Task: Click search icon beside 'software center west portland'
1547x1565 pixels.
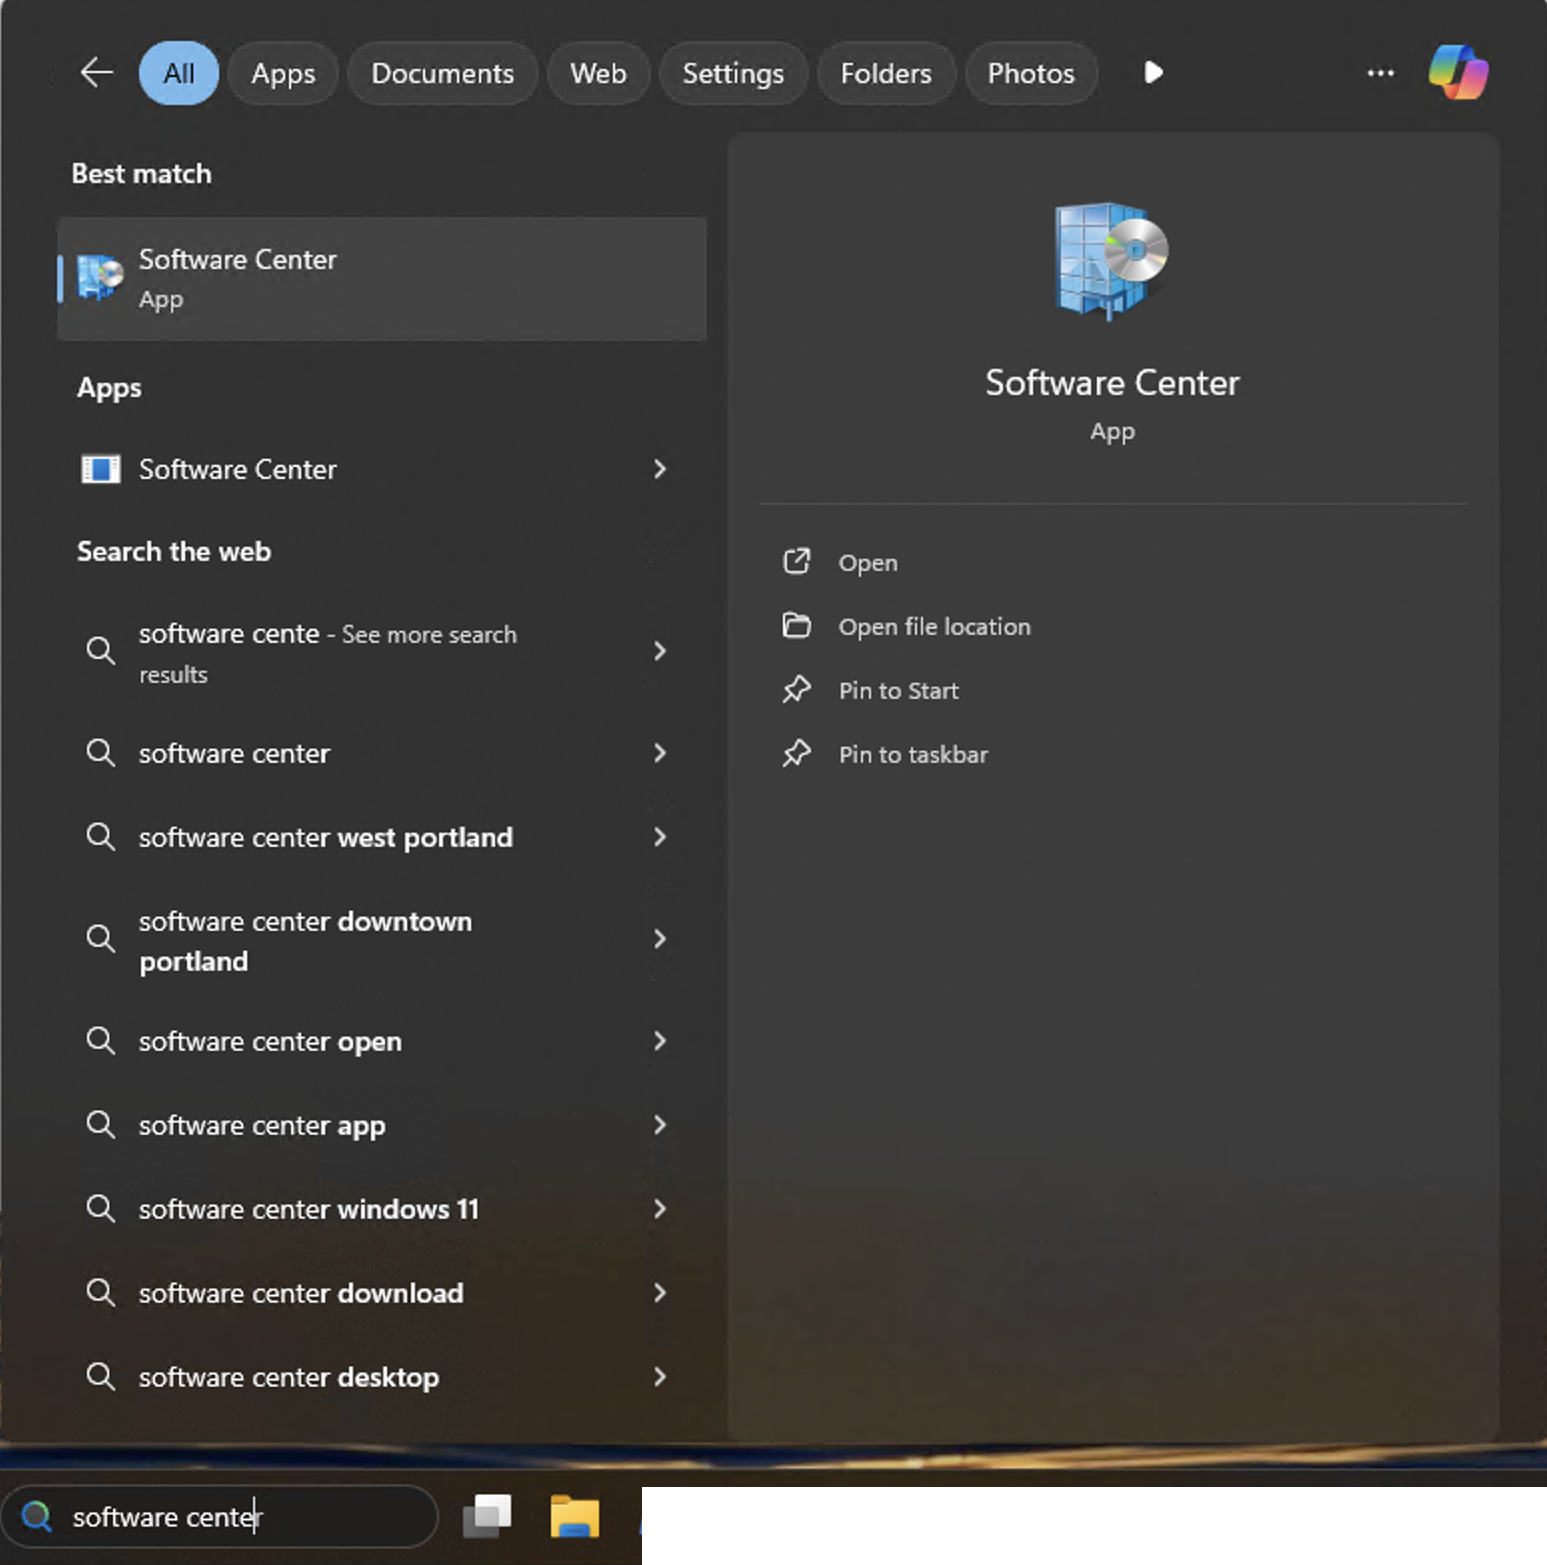Action: 100,837
